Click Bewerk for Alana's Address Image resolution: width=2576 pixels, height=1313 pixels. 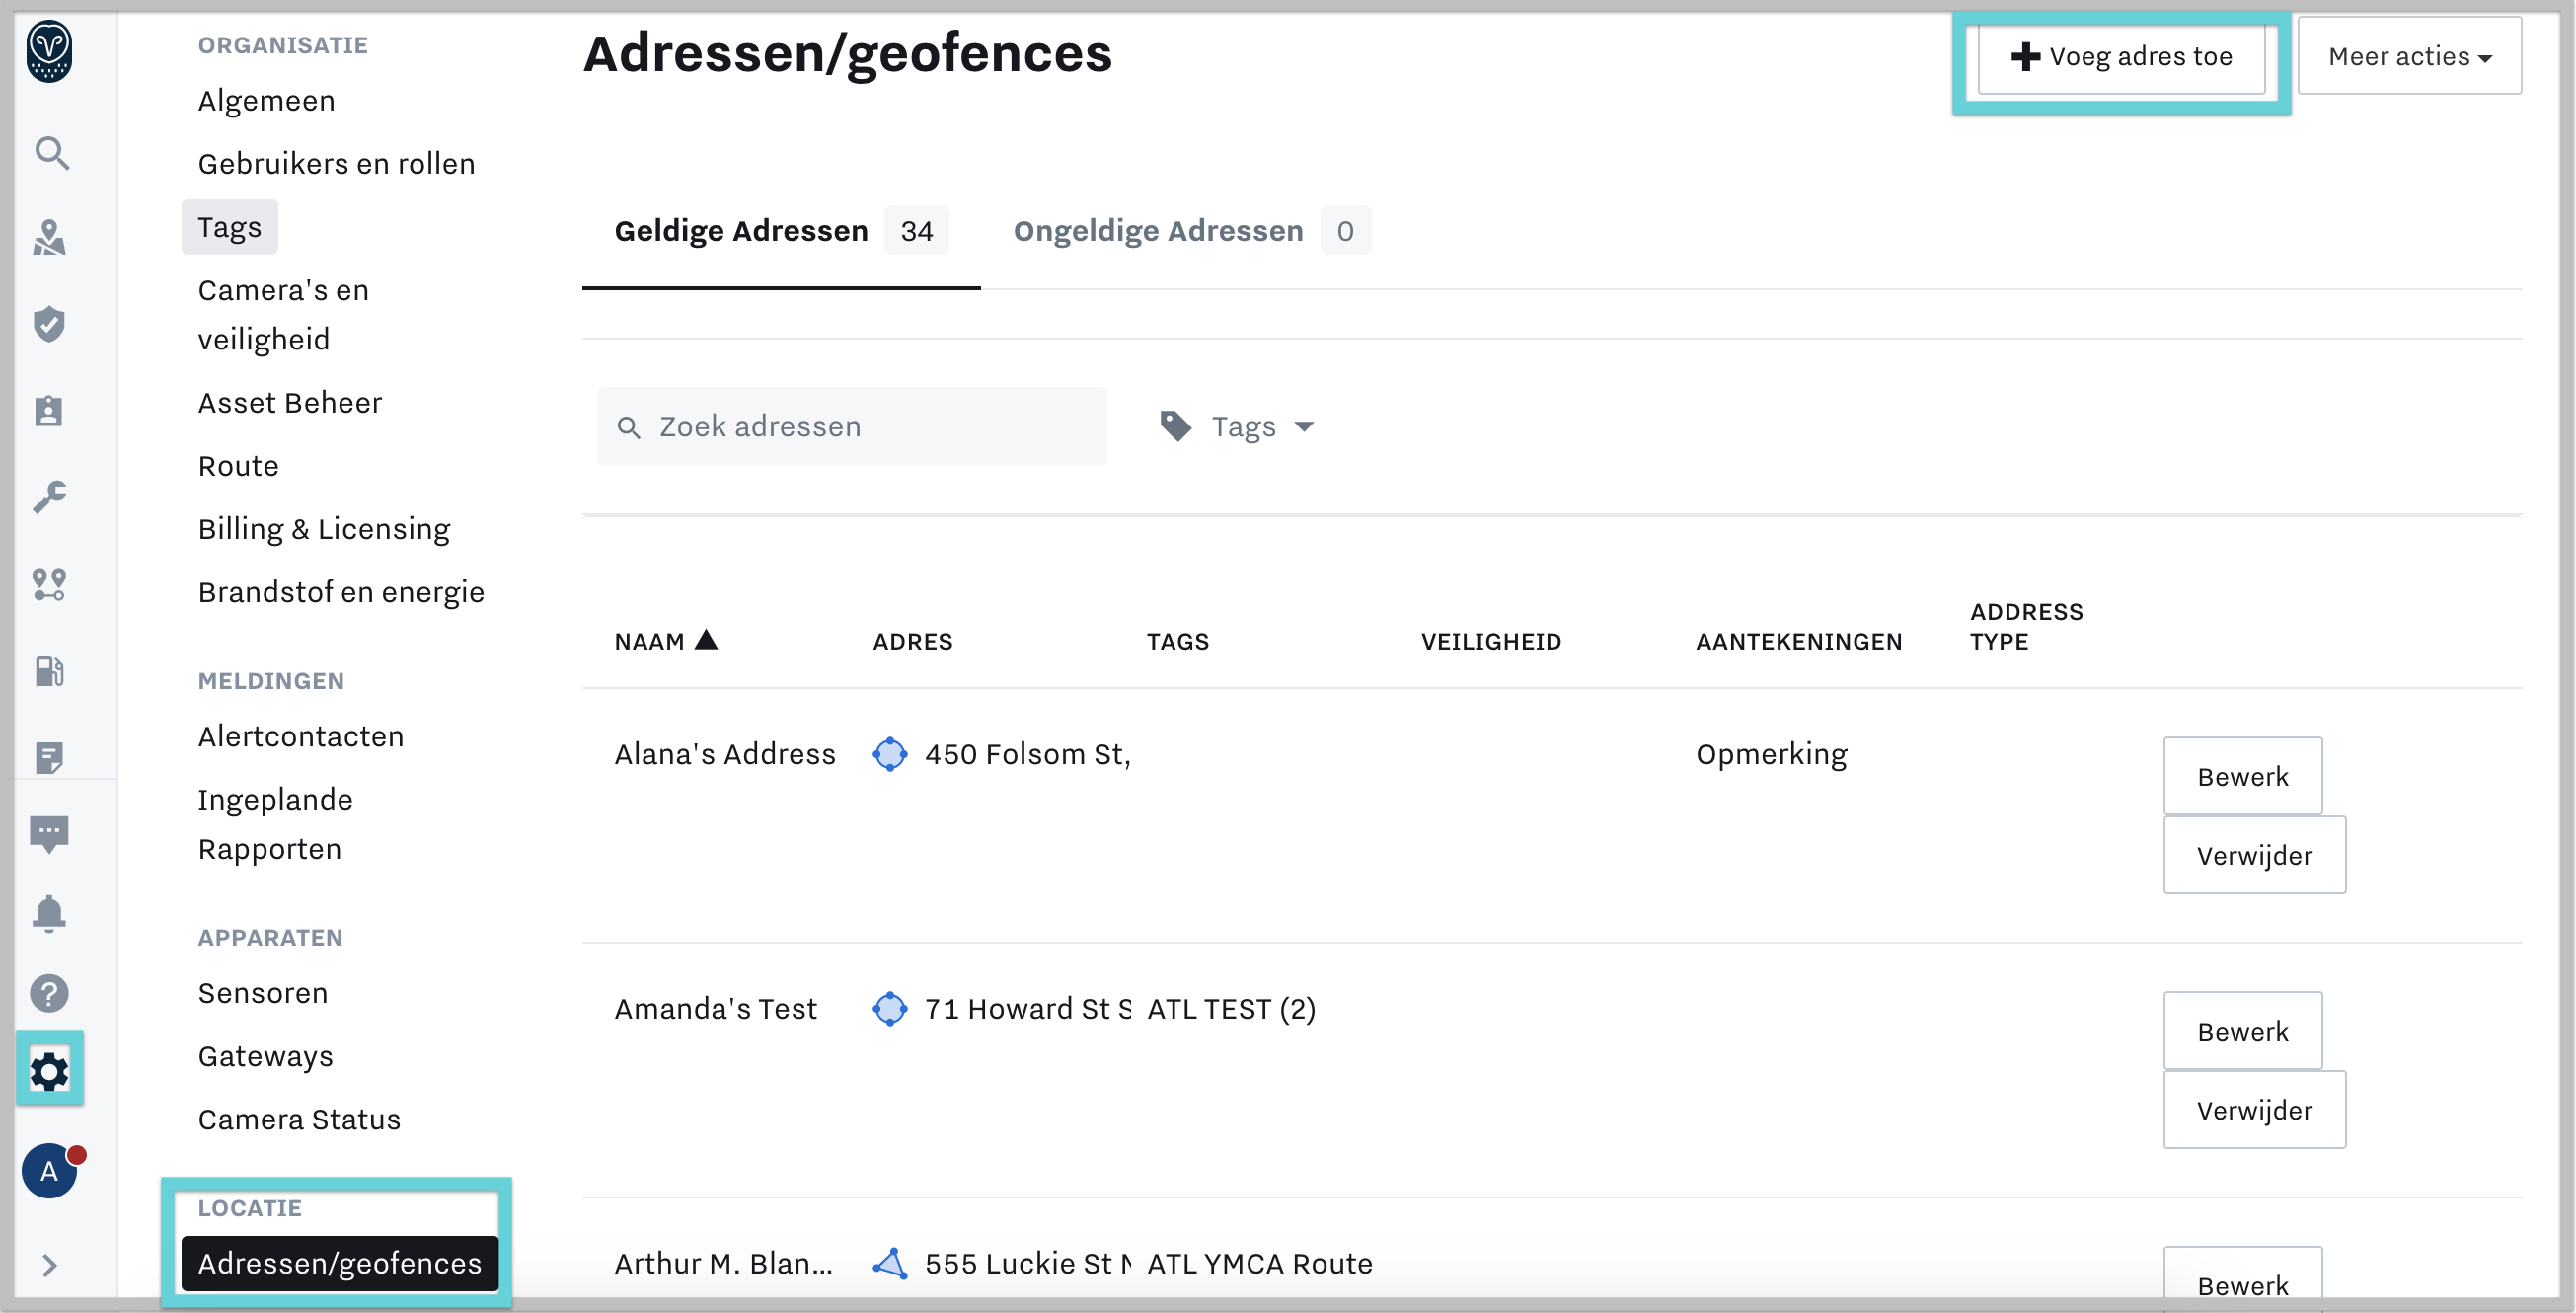2243,776
